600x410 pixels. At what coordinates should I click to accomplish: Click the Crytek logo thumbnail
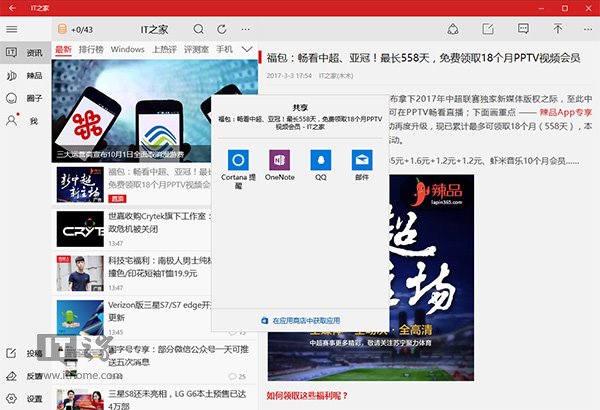[x=80, y=229]
